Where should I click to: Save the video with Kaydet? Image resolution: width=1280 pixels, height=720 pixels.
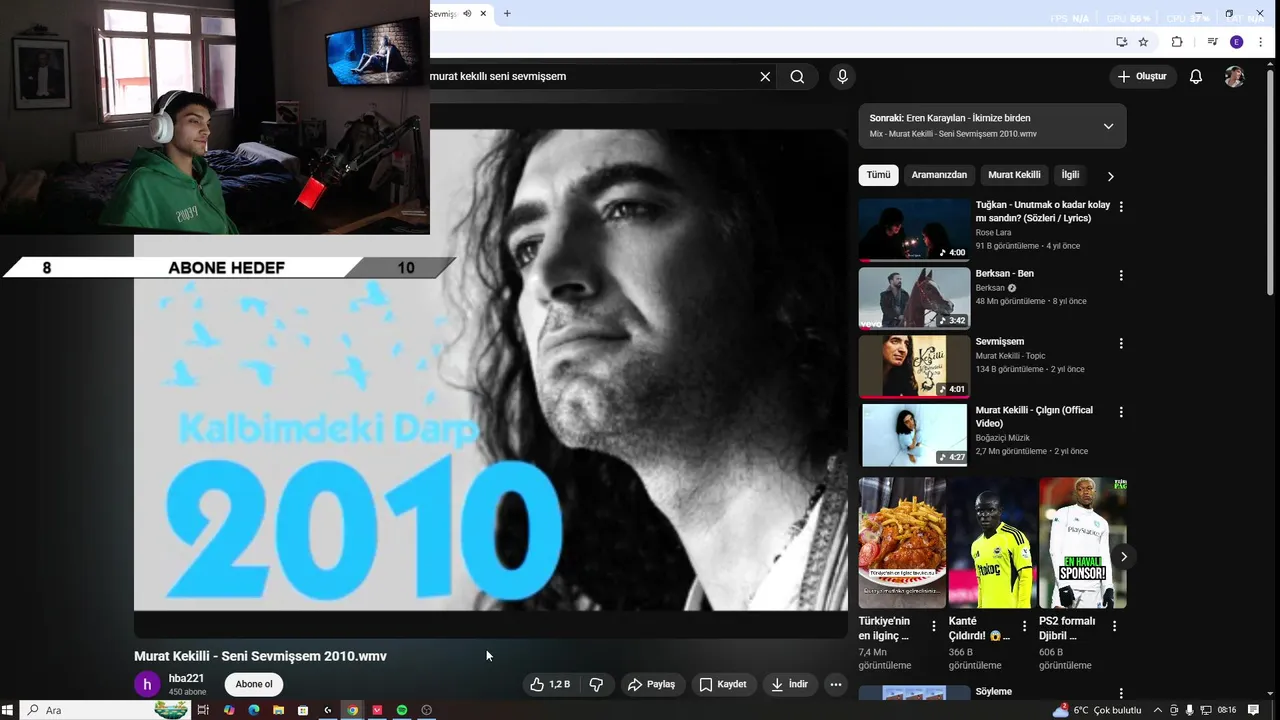(723, 684)
